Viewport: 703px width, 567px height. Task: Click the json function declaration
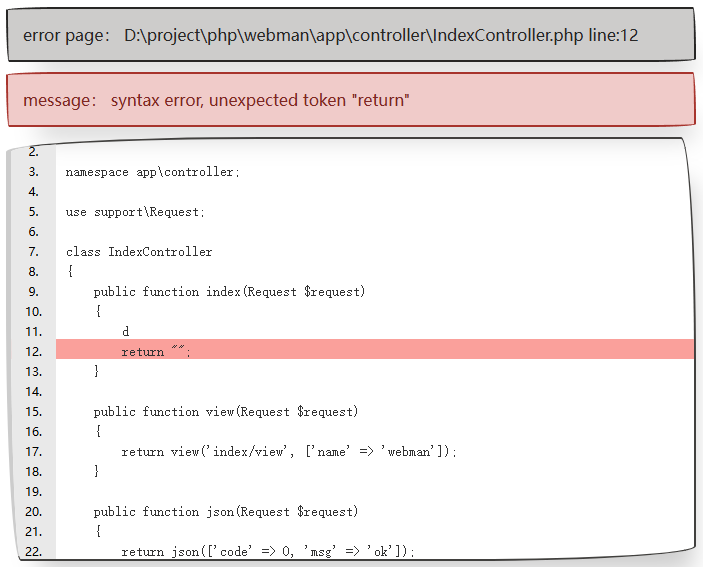226,511
